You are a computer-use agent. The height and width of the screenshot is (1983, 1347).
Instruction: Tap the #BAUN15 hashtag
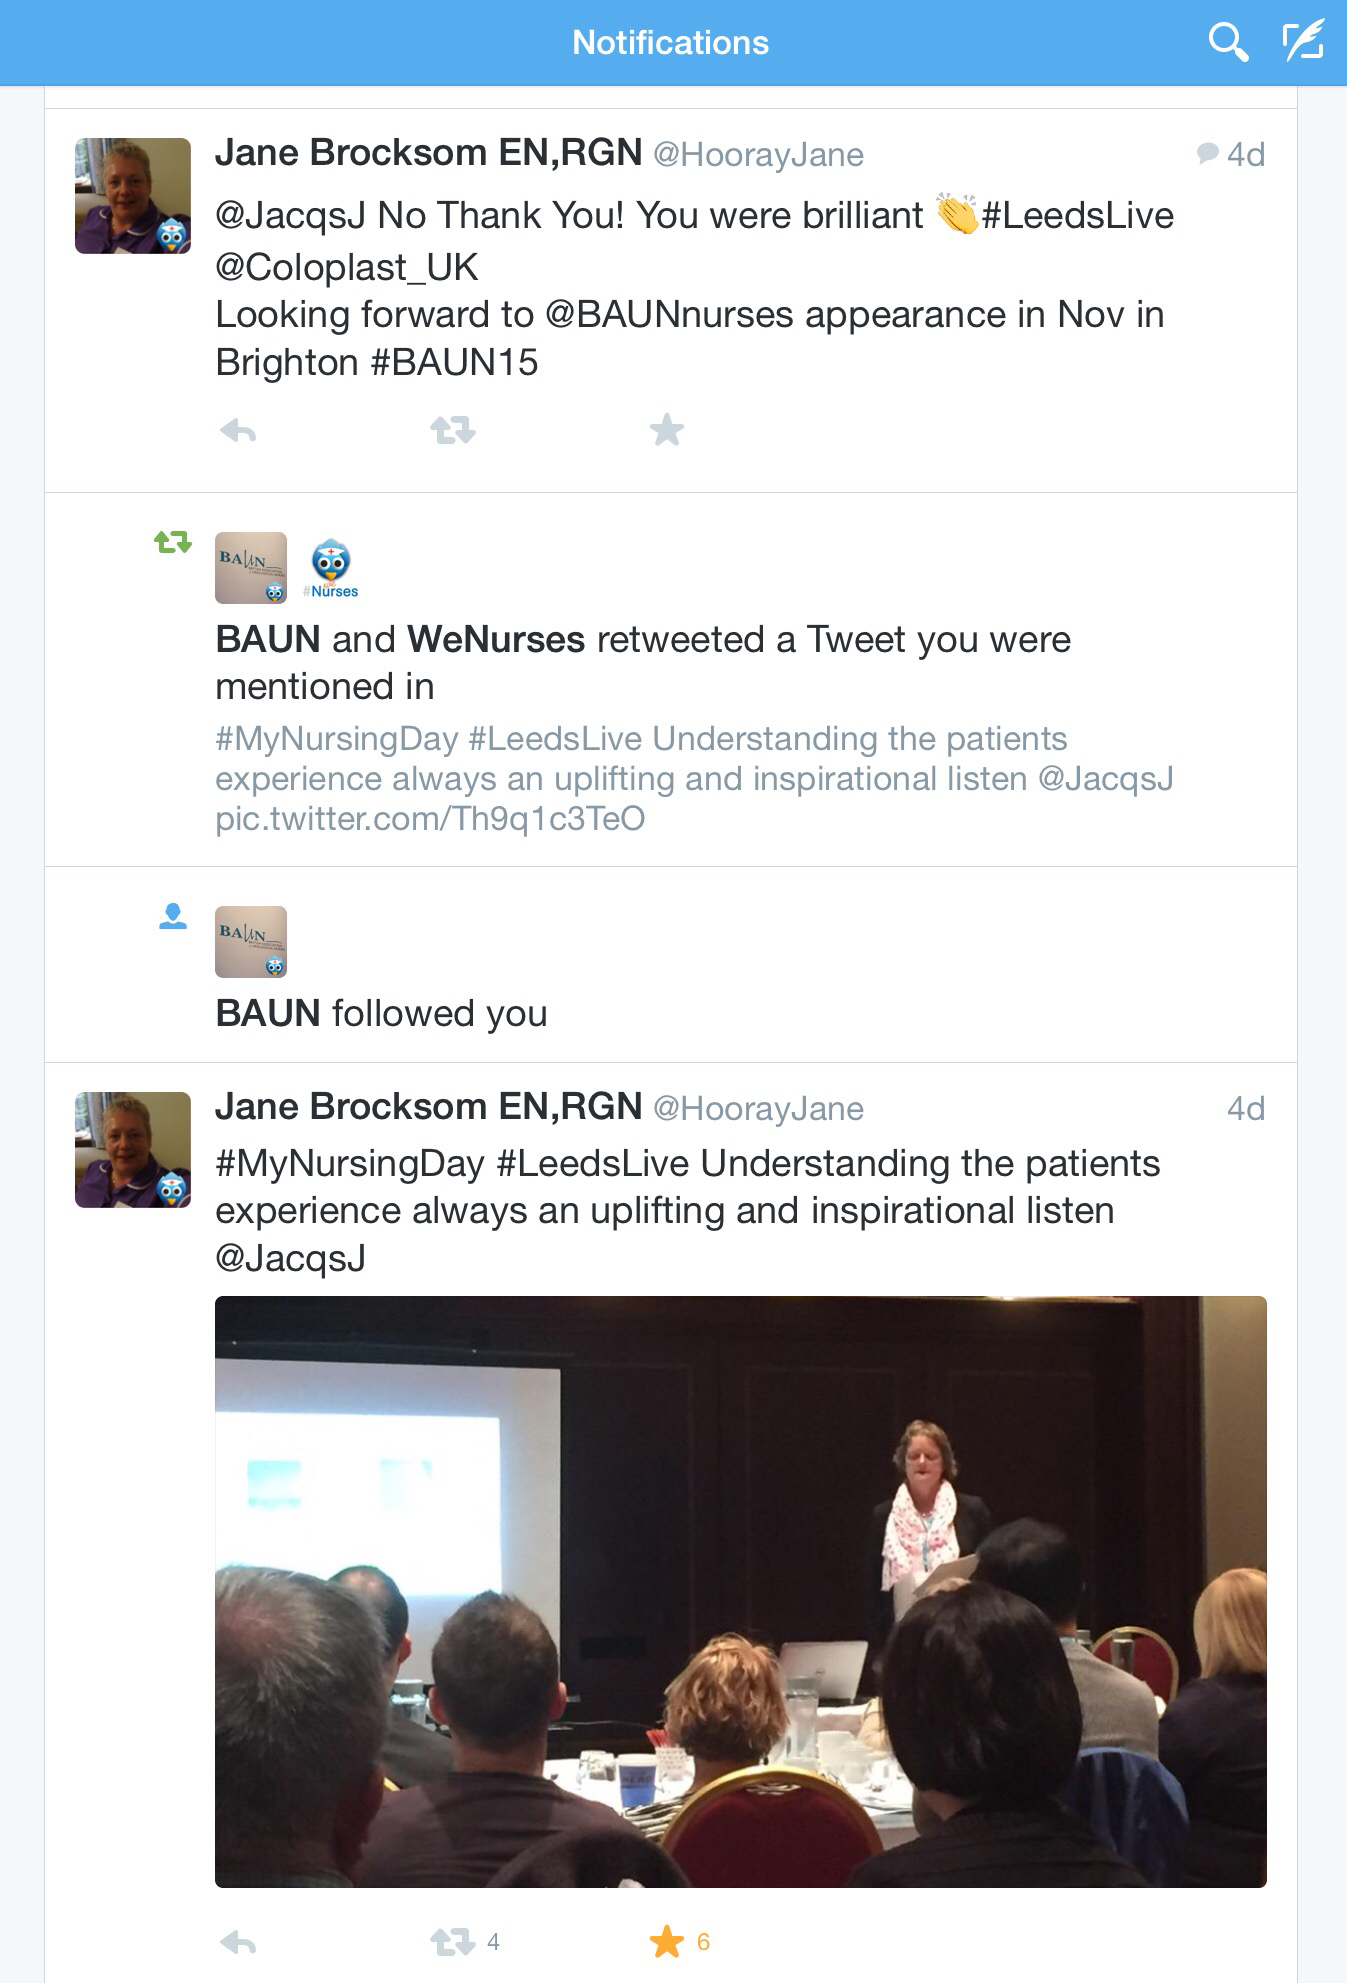click(x=454, y=363)
